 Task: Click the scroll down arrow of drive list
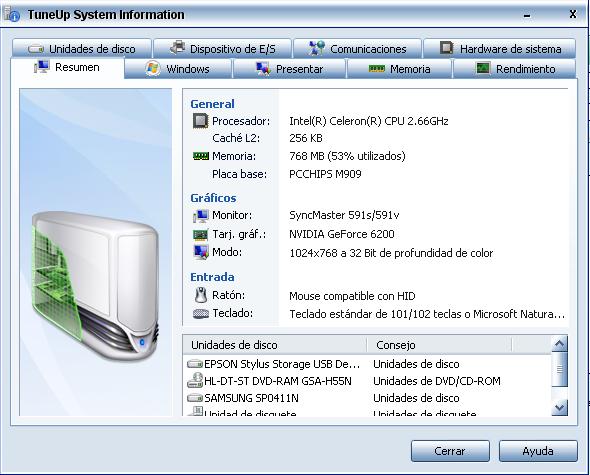560,408
